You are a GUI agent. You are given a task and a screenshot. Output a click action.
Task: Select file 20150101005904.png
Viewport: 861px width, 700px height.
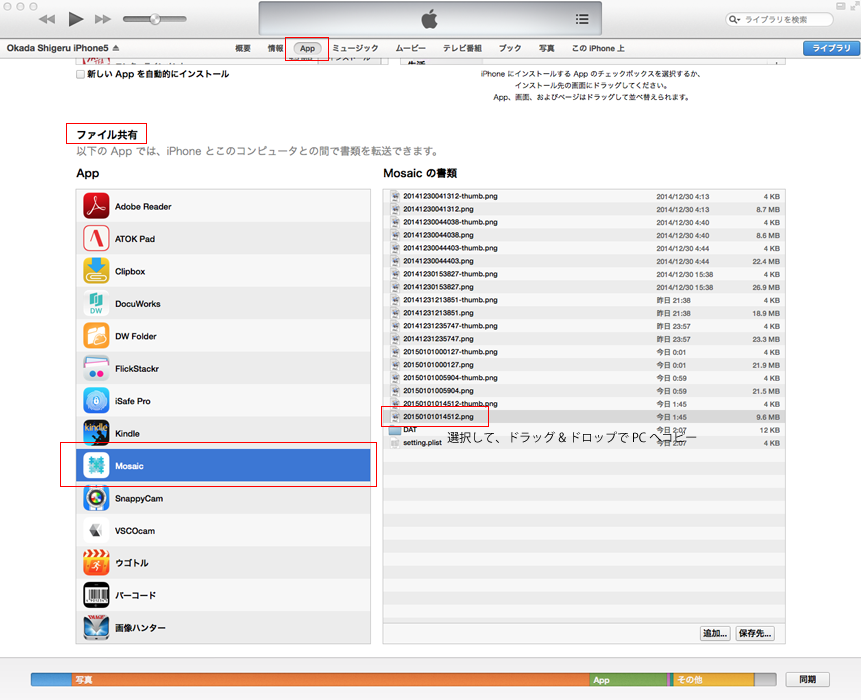point(438,391)
